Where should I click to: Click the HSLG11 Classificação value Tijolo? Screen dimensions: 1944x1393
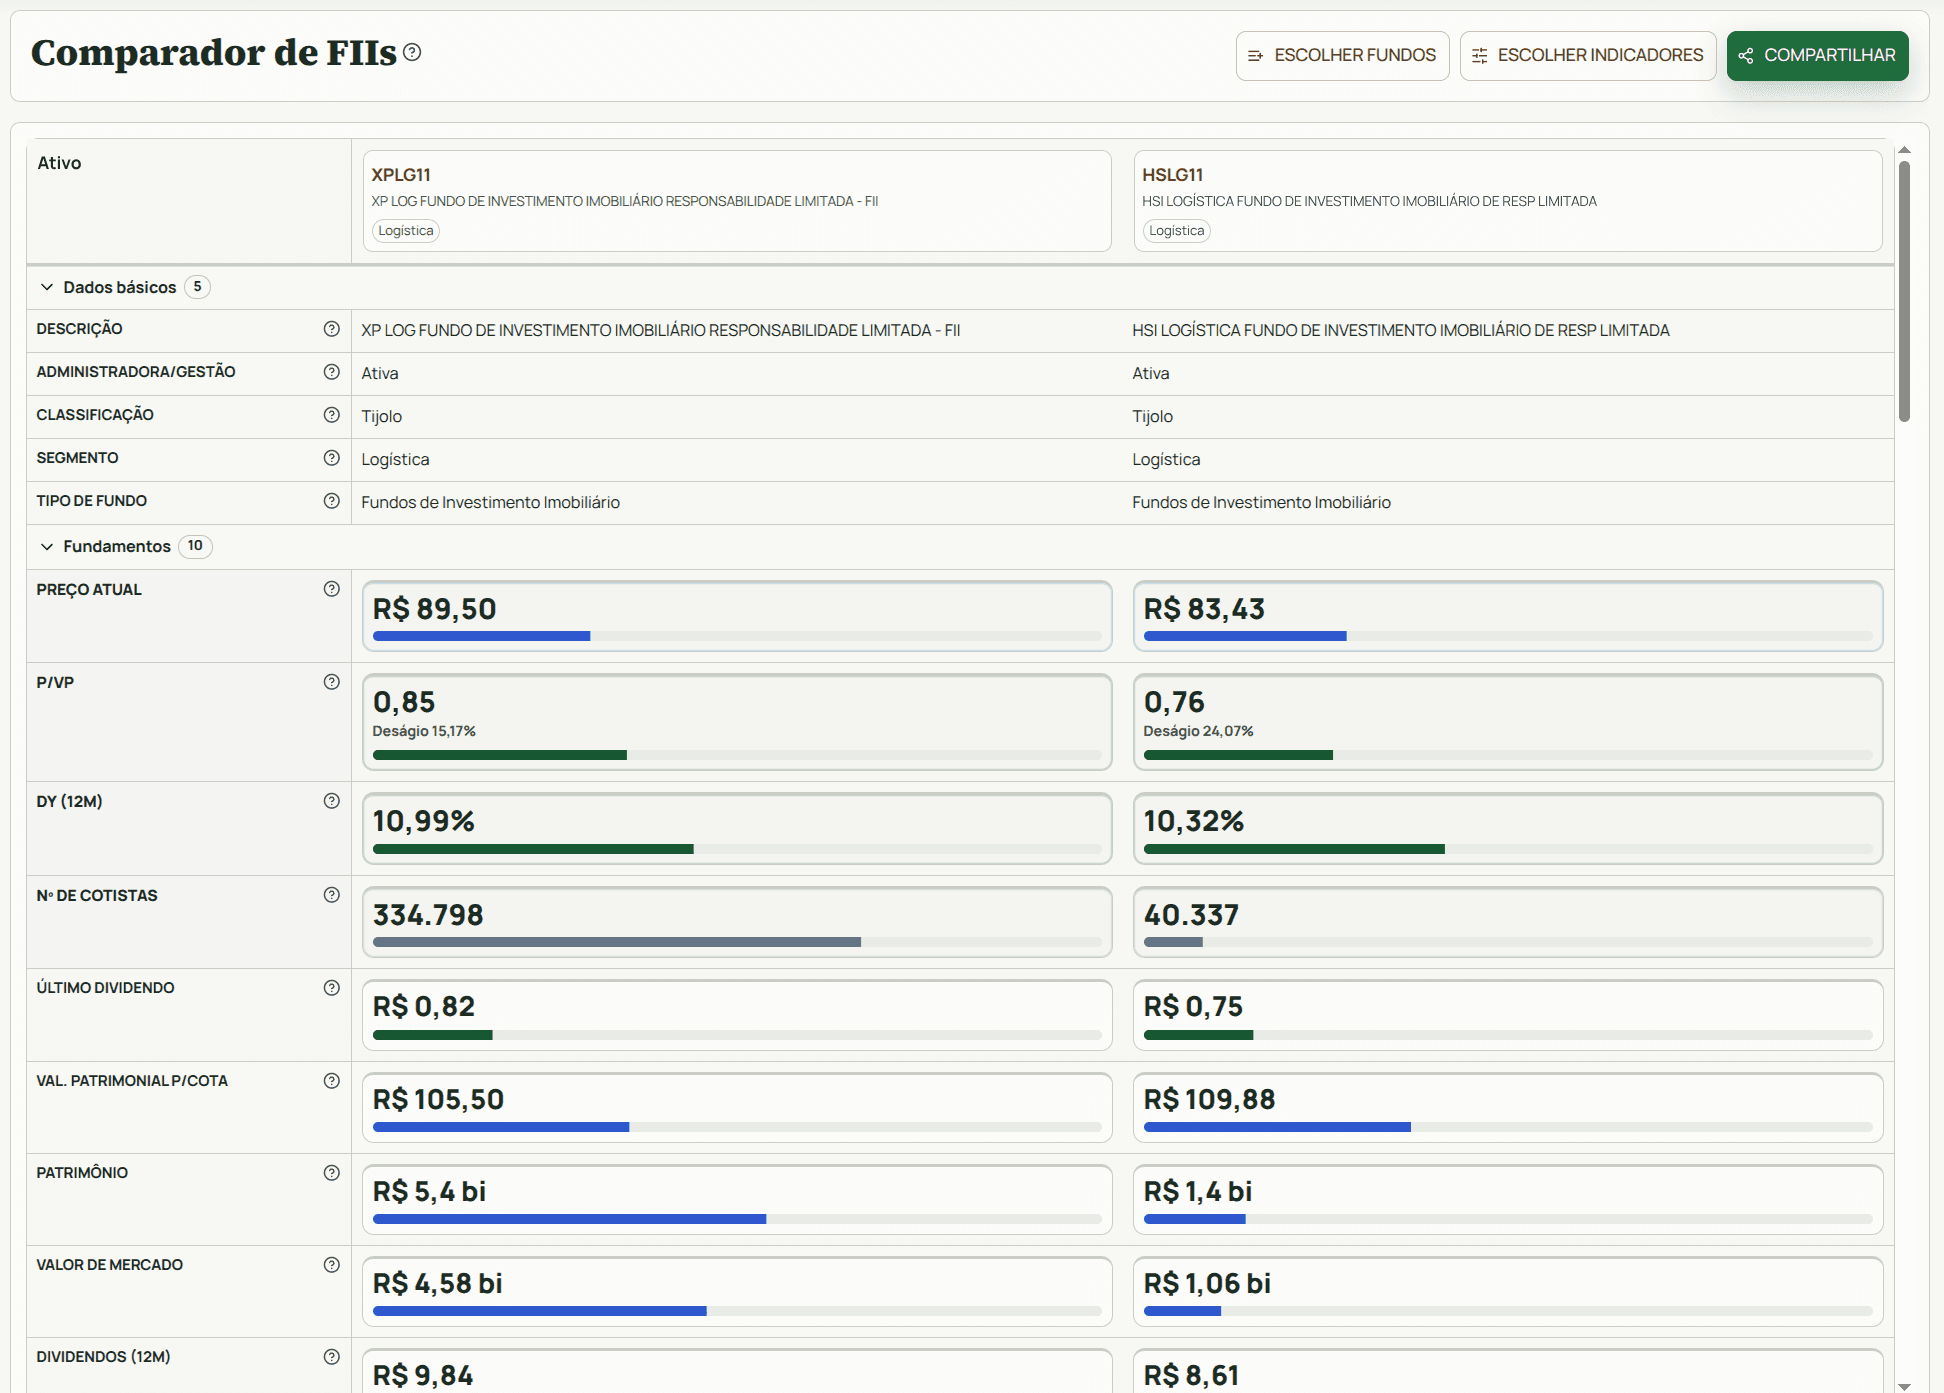(x=1152, y=417)
